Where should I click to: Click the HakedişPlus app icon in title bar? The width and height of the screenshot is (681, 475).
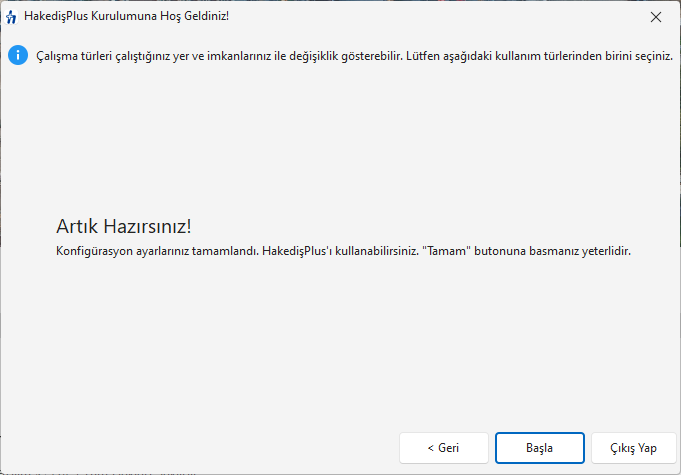tap(12, 17)
